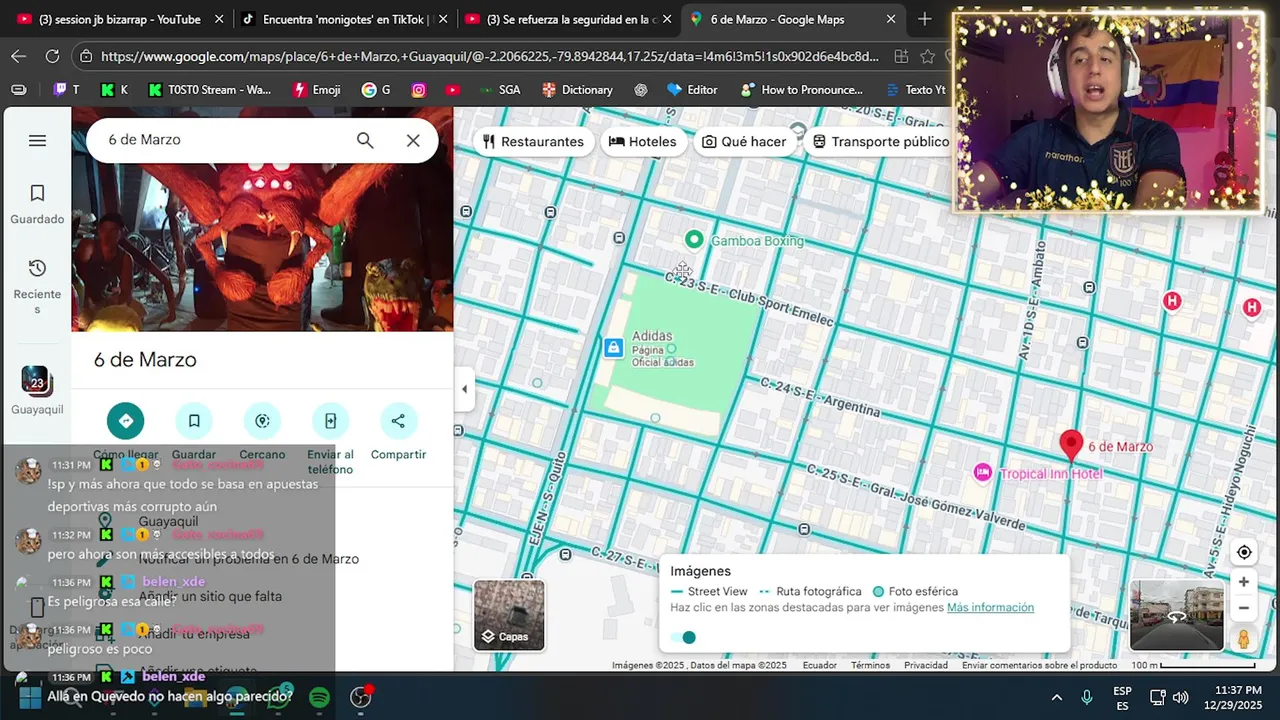This screenshot has width=1280, height=720.
Task: Open Guardado saved places in sidebar
Action: [x=37, y=205]
